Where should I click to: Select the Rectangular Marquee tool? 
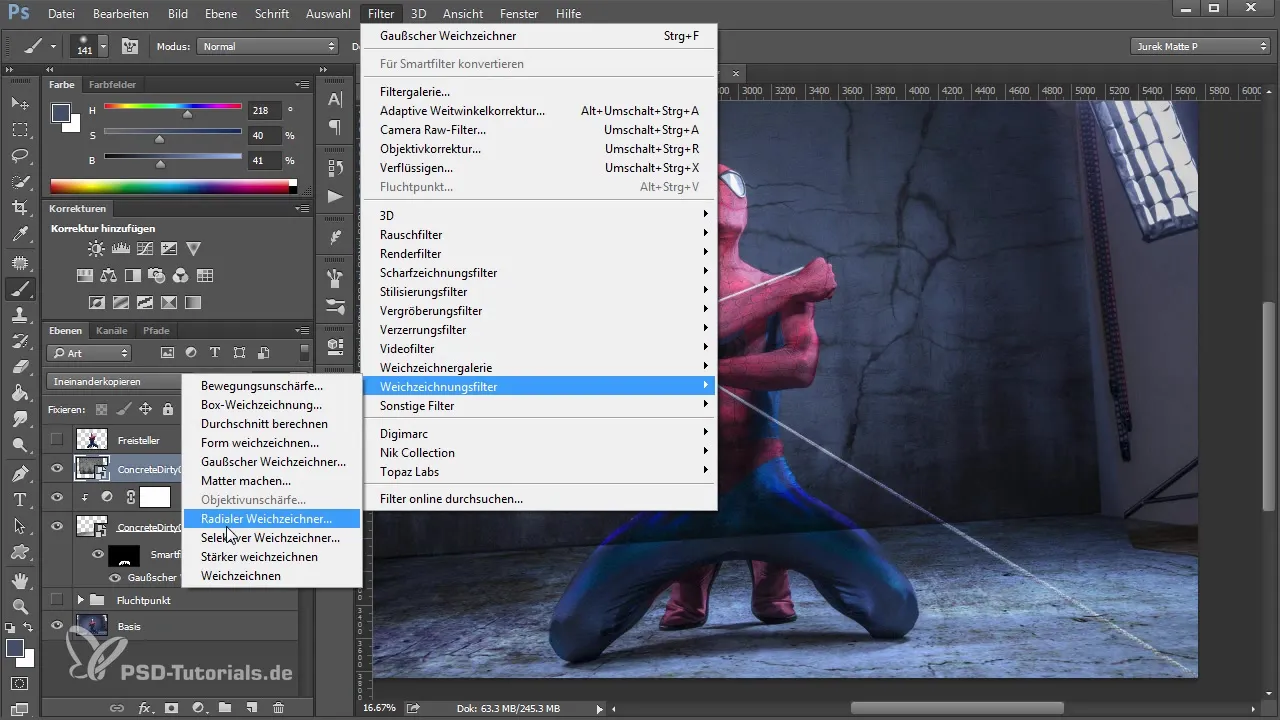pos(19,129)
